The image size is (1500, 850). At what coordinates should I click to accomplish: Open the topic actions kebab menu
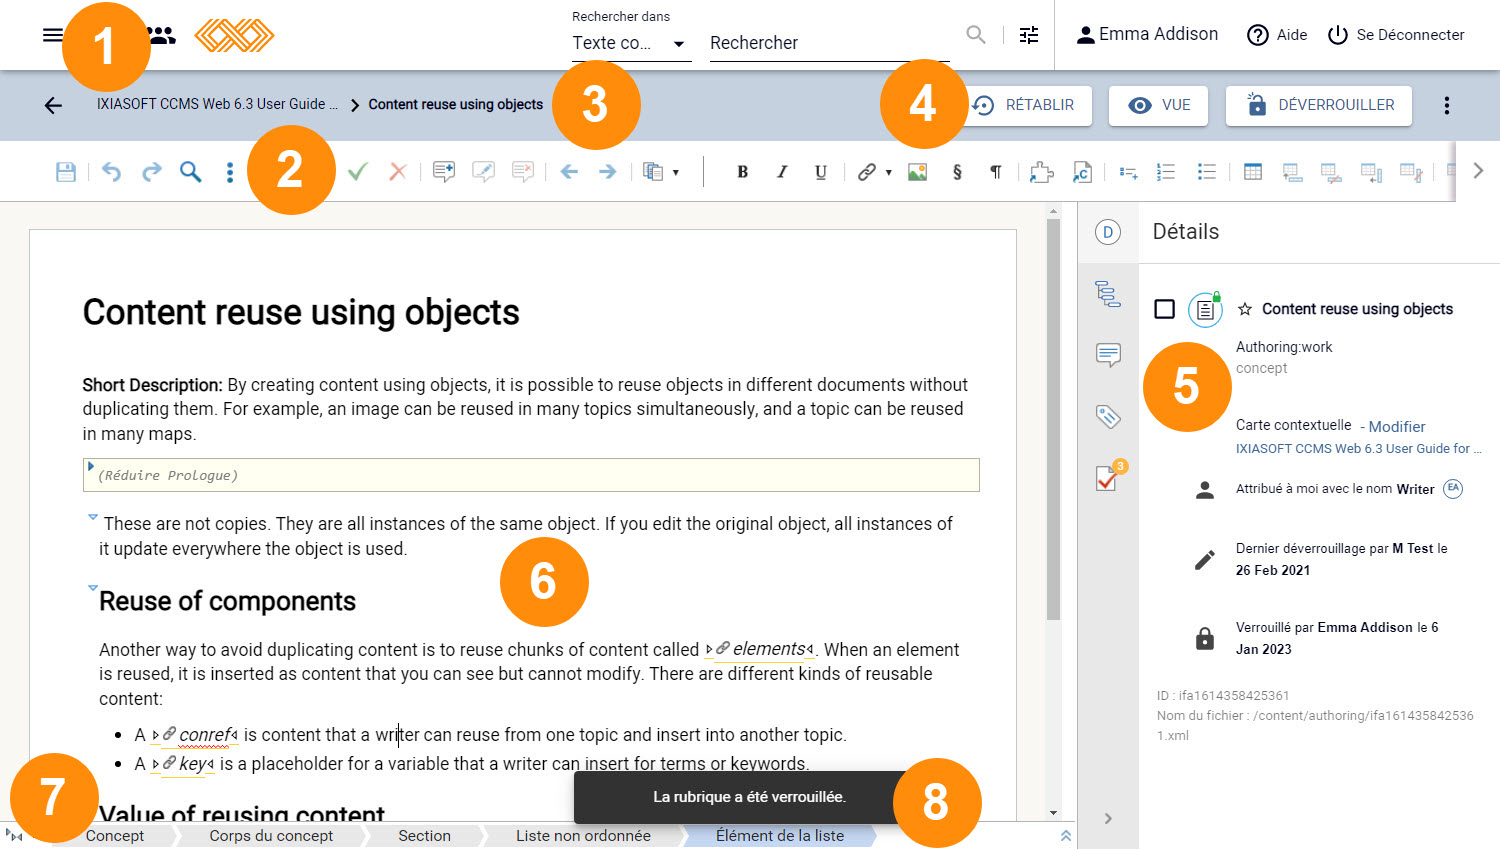coord(1447,105)
